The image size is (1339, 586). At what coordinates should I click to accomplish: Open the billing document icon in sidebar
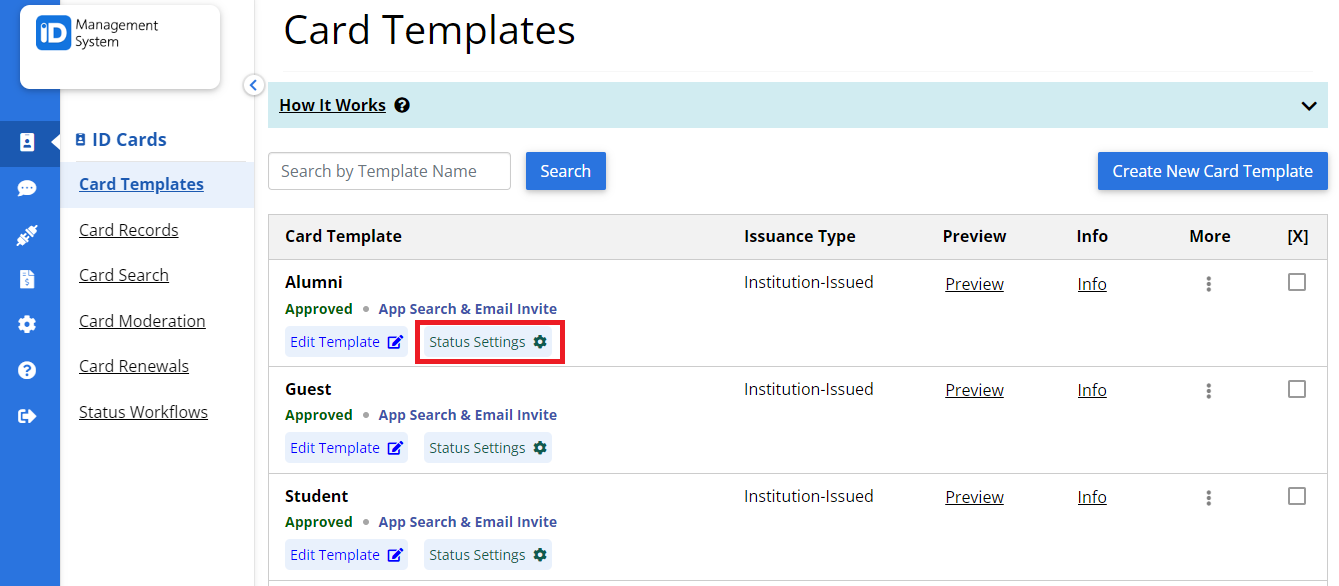(30, 281)
